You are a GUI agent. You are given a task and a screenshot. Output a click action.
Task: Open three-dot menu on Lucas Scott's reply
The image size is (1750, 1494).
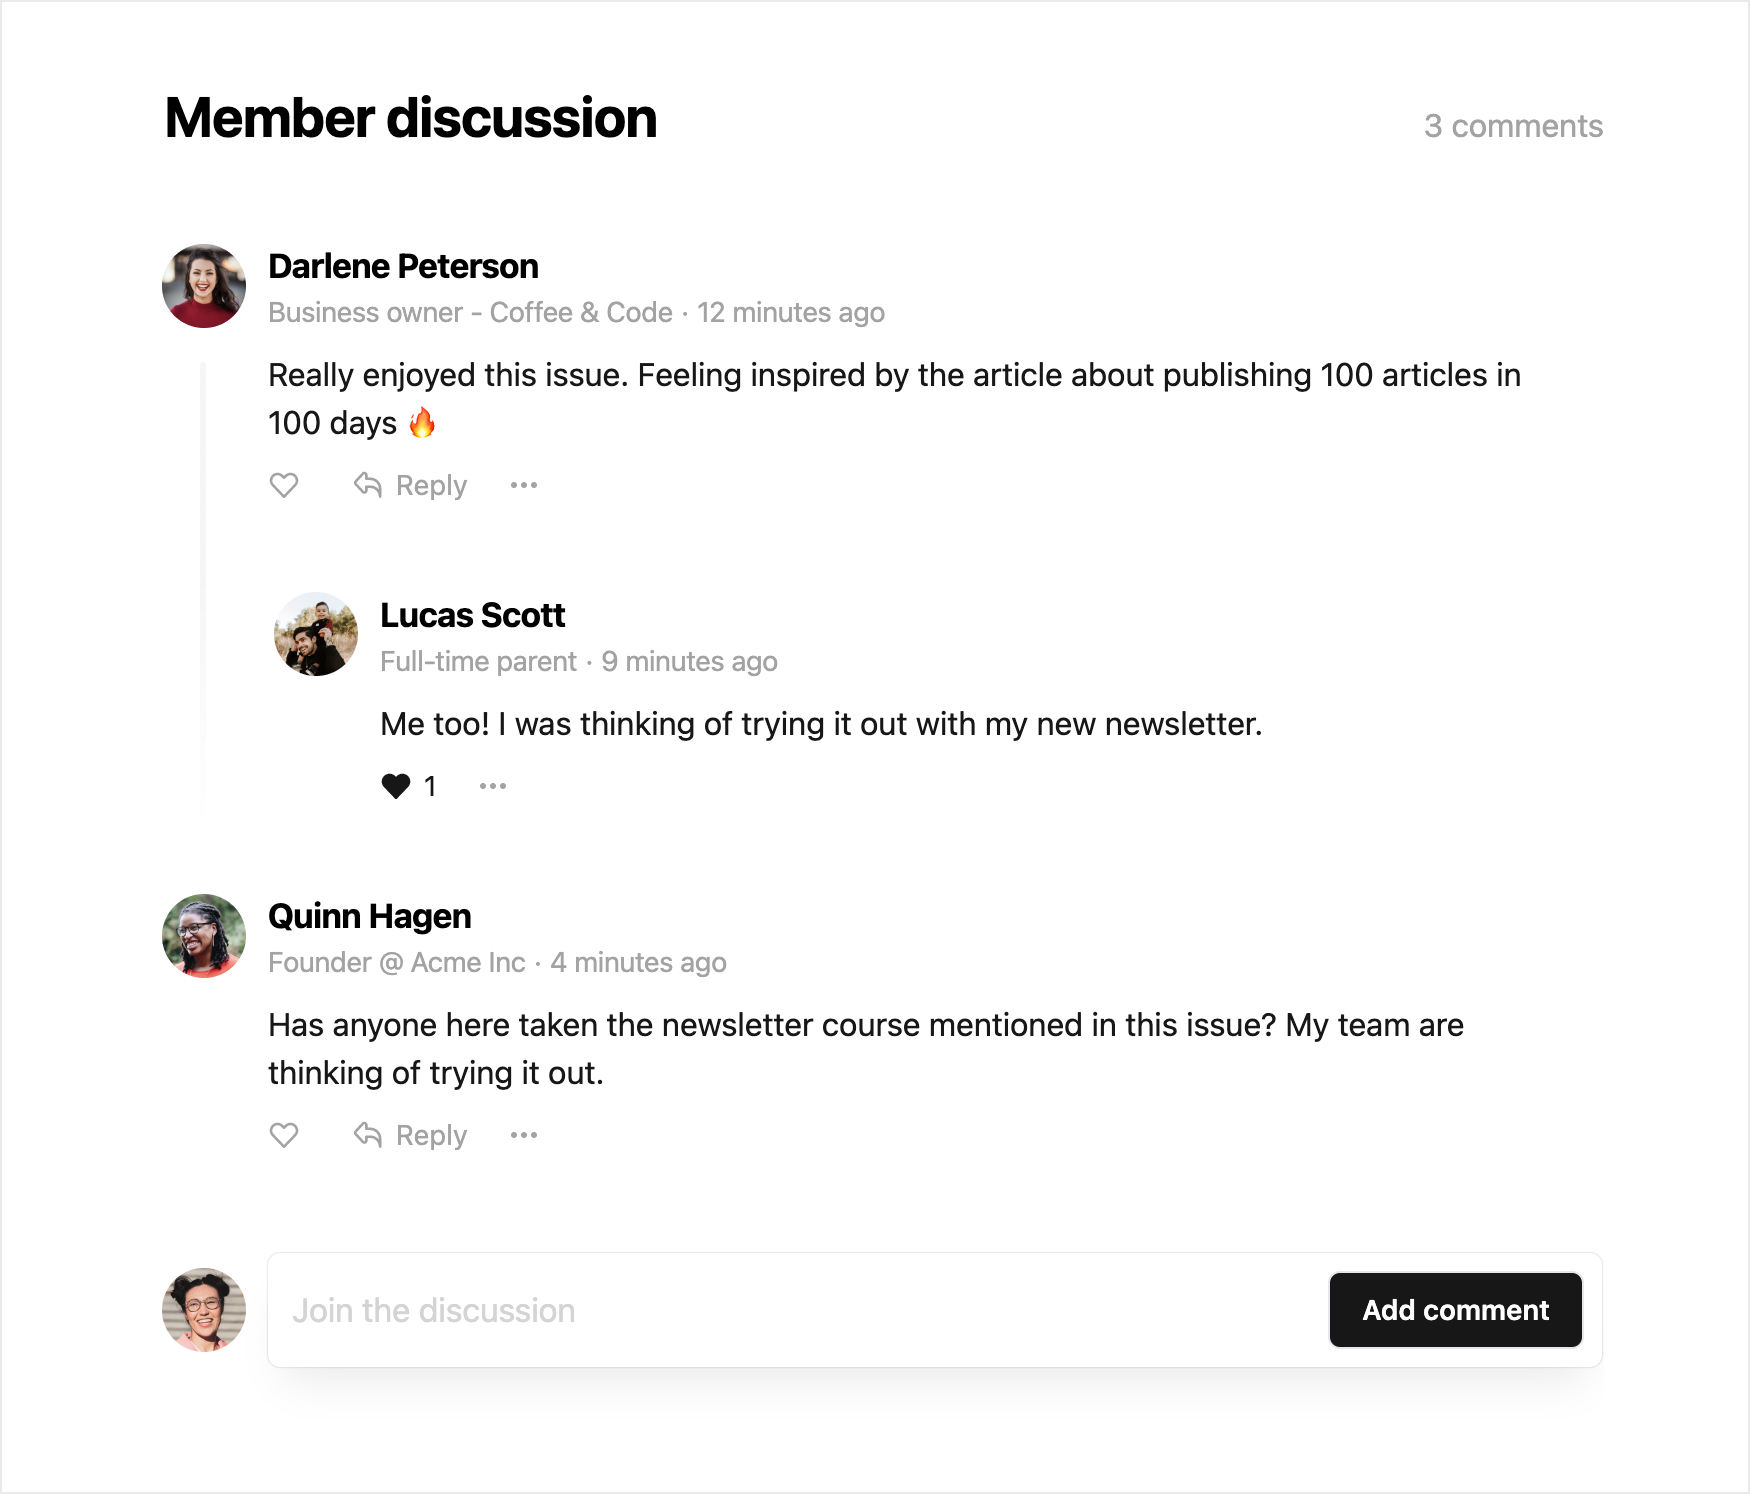click(x=493, y=786)
